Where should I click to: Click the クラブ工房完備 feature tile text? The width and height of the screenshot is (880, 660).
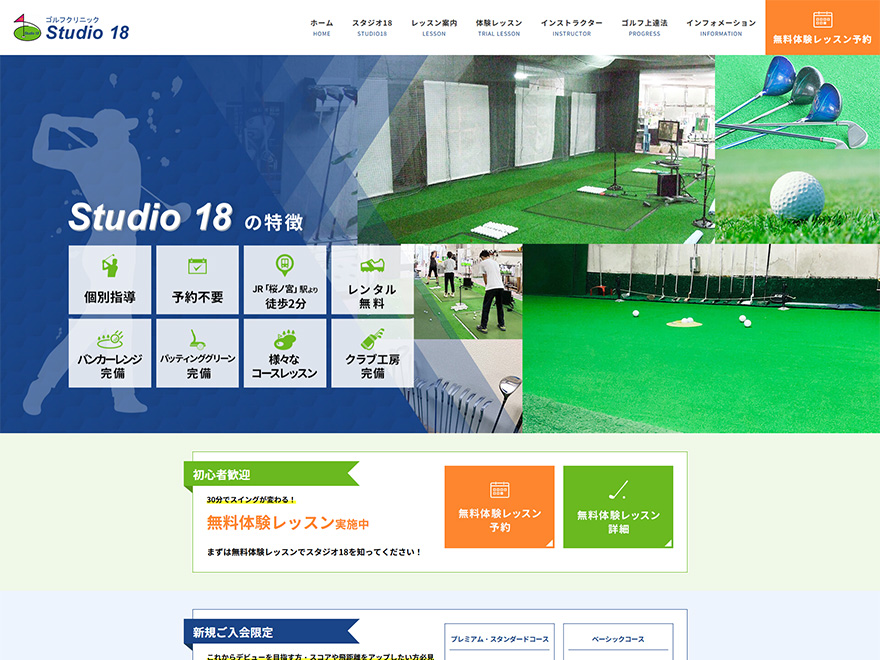coord(373,366)
